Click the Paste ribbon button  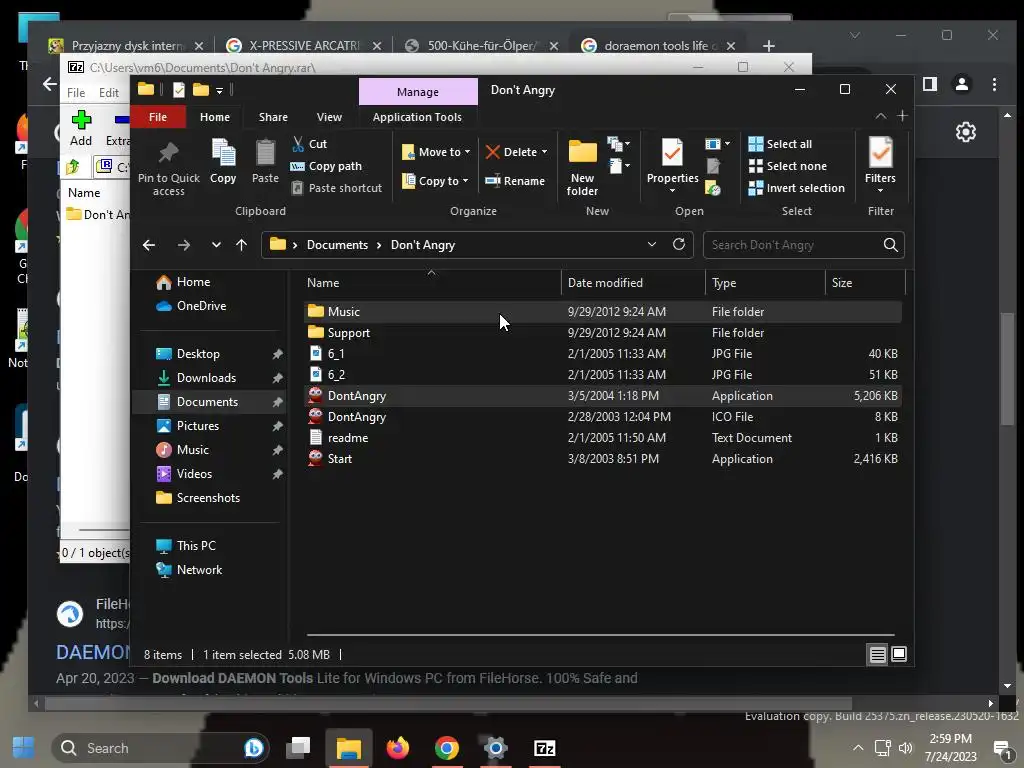(x=265, y=161)
